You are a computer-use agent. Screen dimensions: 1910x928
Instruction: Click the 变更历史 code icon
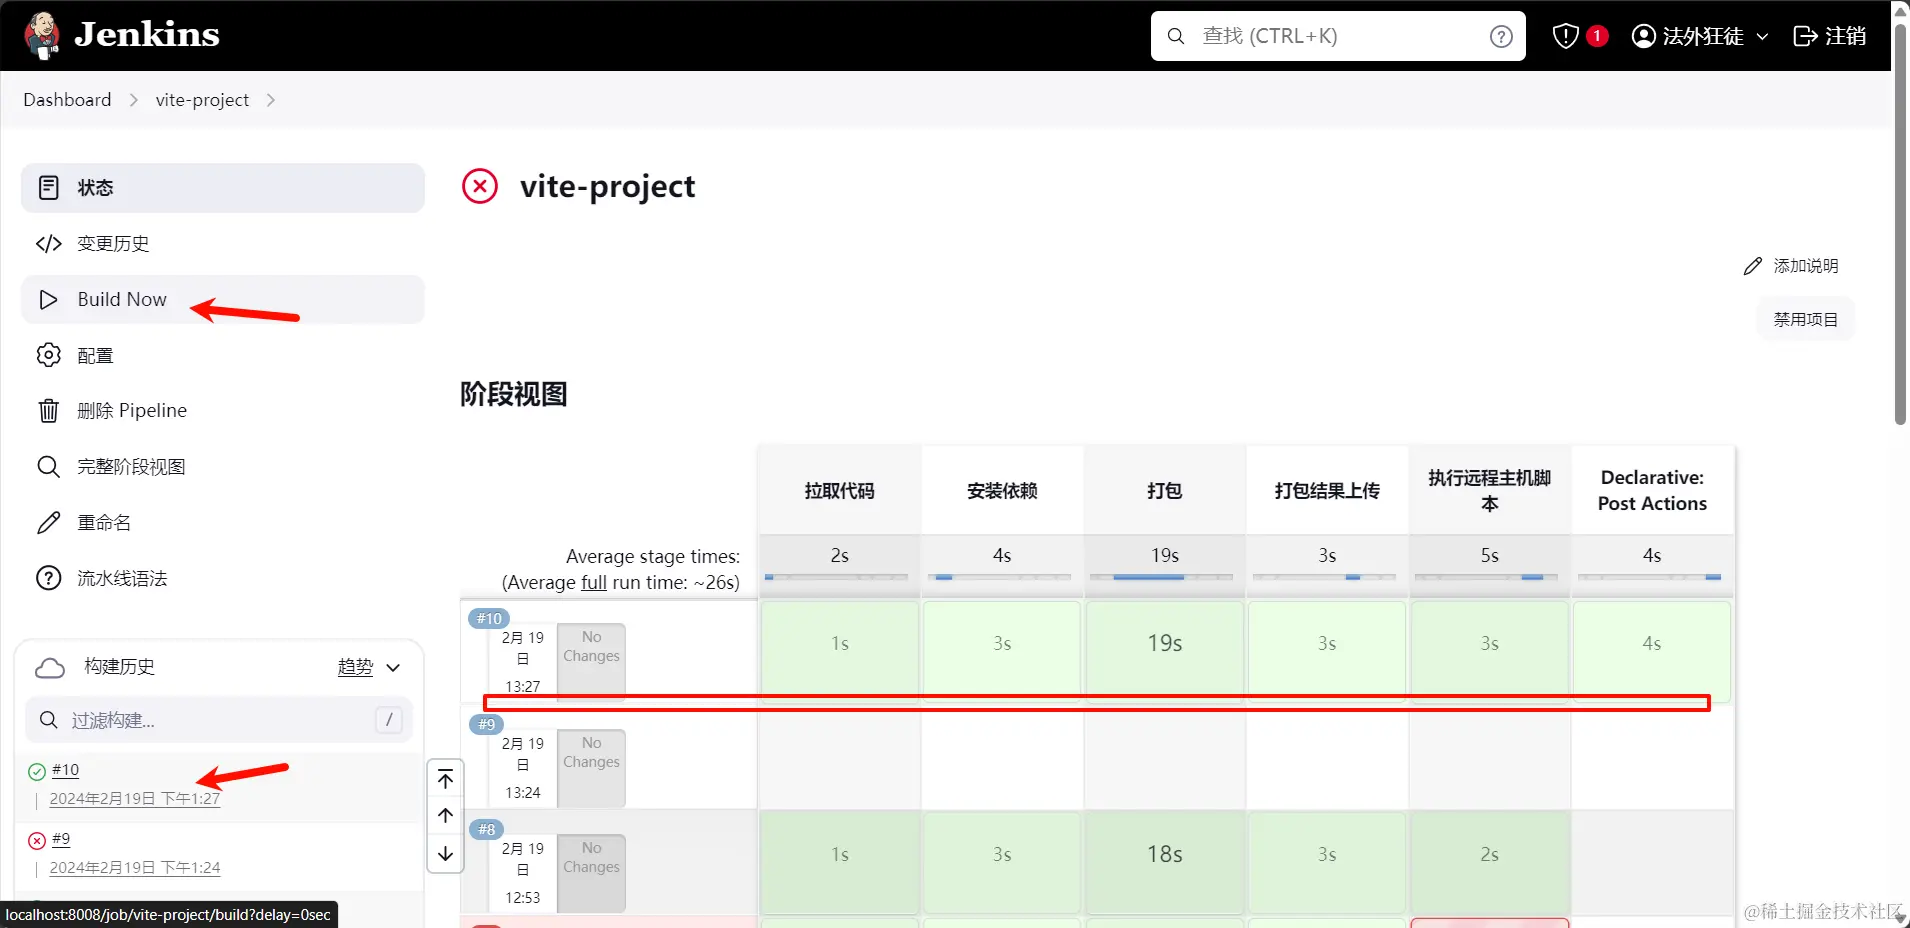coord(48,243)
